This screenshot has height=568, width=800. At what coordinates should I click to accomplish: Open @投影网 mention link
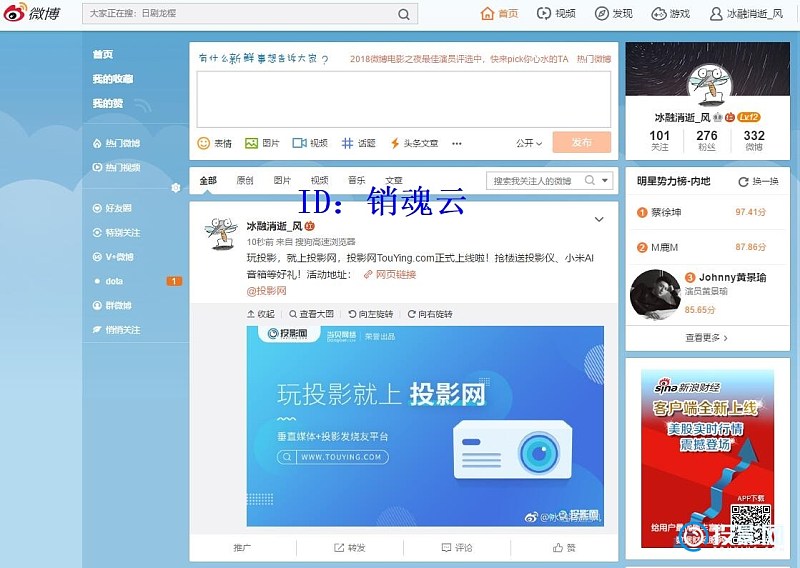(267, 291)
